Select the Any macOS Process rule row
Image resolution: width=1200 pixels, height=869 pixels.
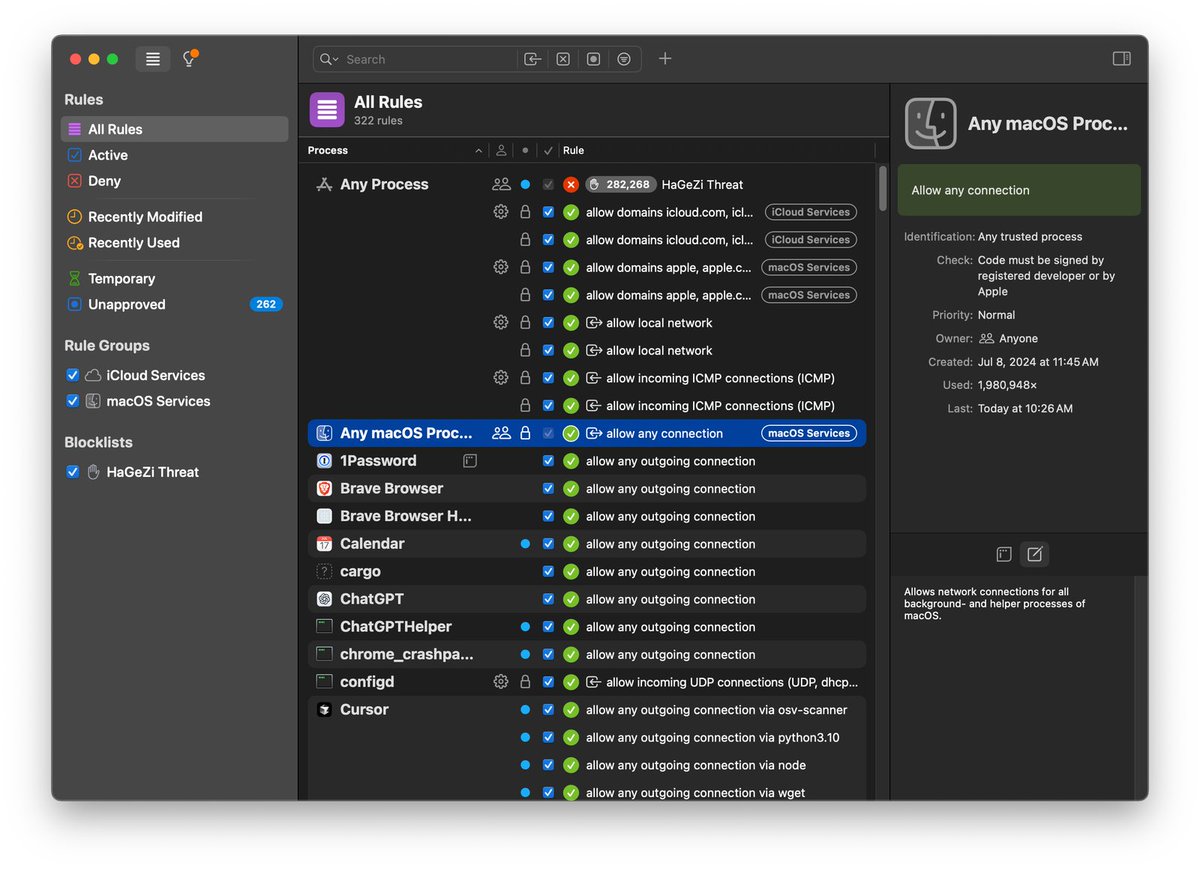587,433
